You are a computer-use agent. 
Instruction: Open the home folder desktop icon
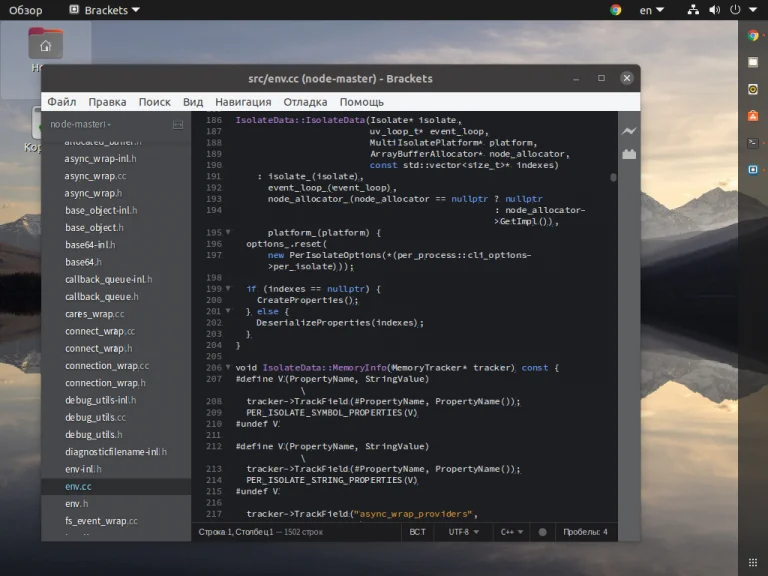coord(46,44)
